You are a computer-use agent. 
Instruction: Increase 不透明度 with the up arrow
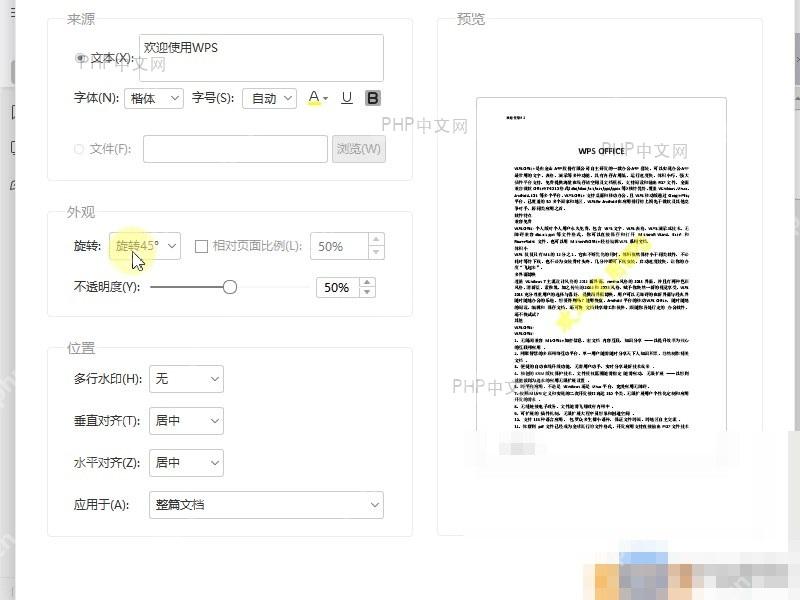(x=367, y=282)
